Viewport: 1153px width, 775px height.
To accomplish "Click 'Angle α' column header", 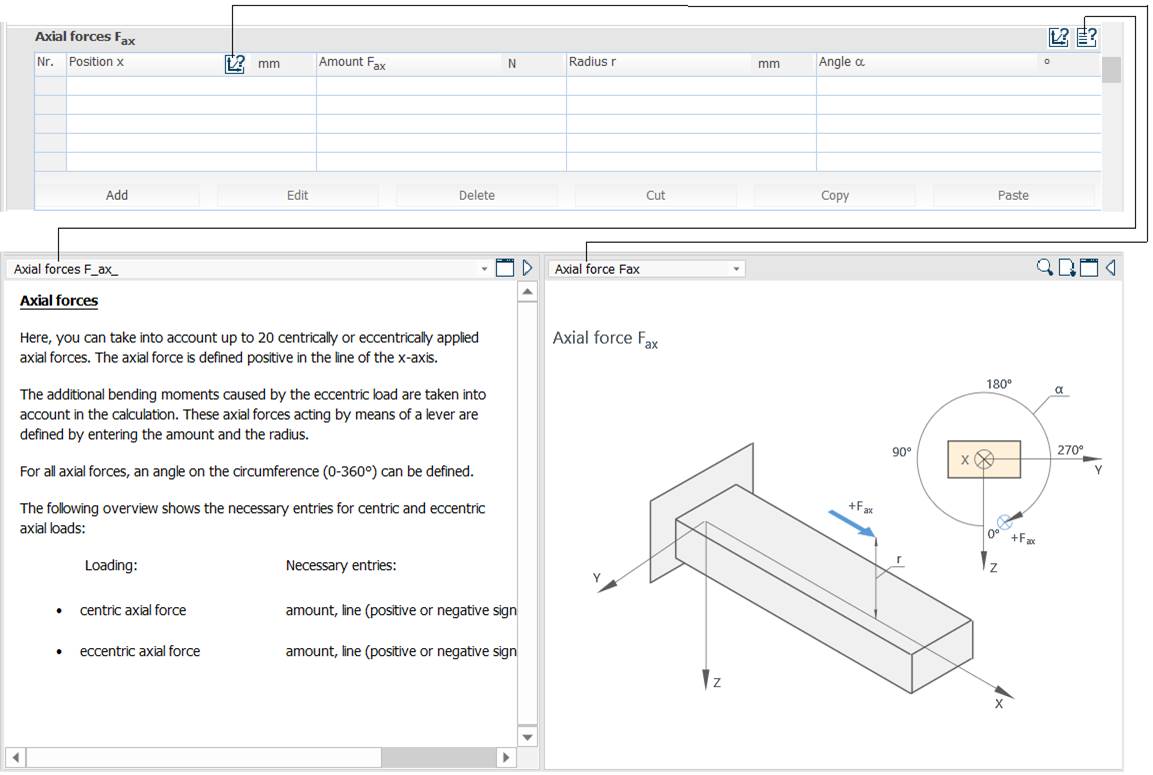I will (x=959, y=64).
